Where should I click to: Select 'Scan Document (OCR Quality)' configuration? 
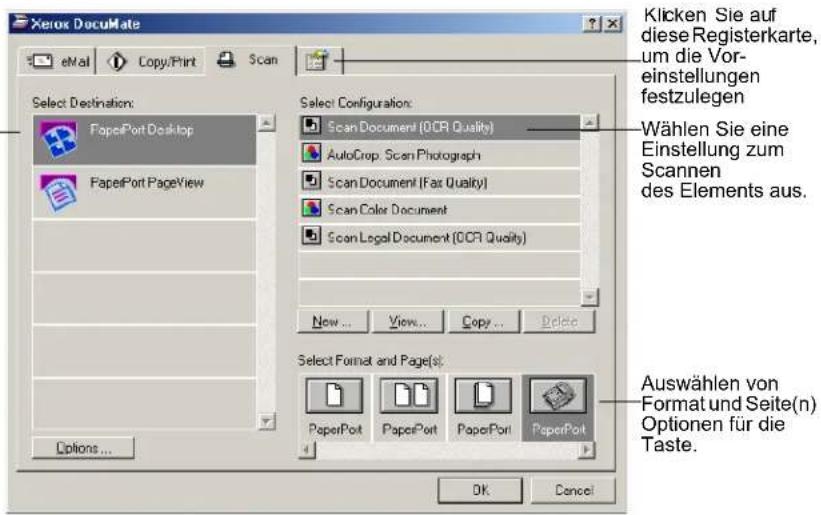439,127
